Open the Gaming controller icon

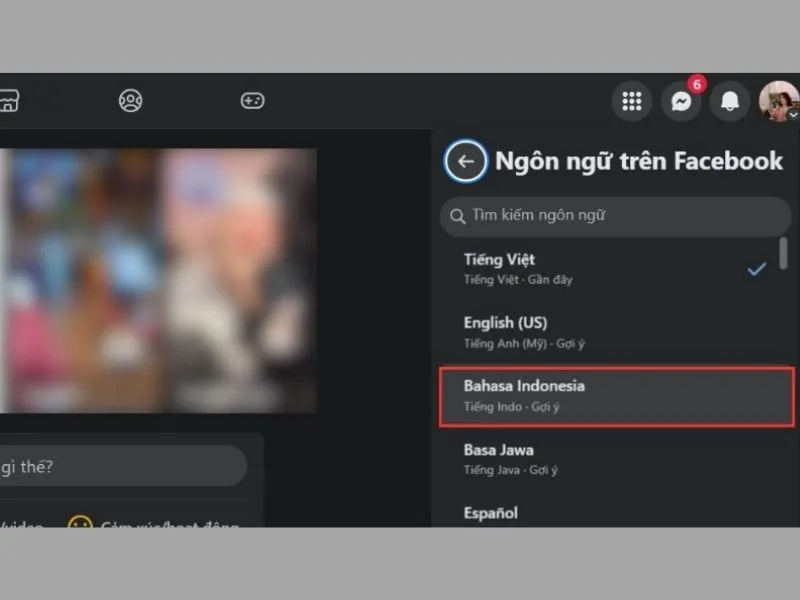coord(253,101)
